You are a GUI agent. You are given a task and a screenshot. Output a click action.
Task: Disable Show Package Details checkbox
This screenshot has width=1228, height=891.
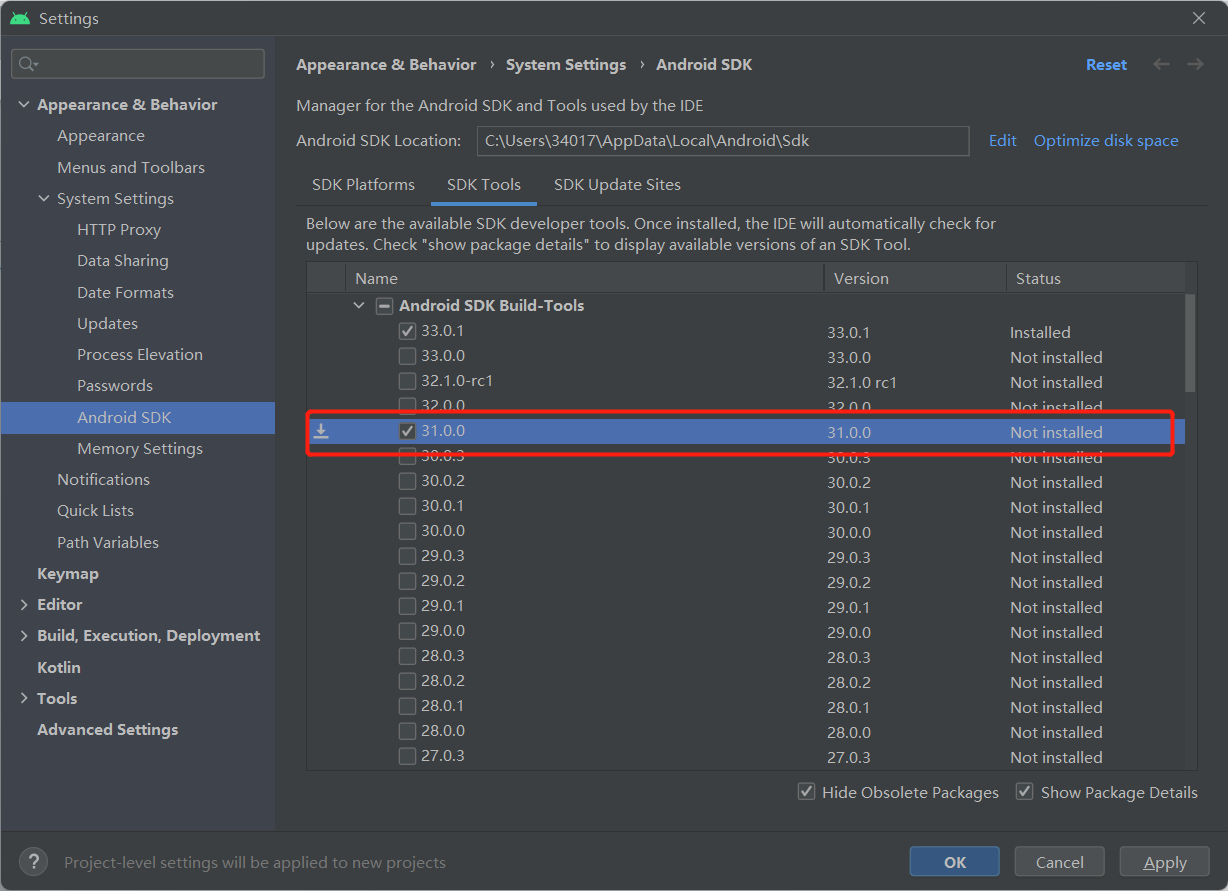click(1024, 792)
